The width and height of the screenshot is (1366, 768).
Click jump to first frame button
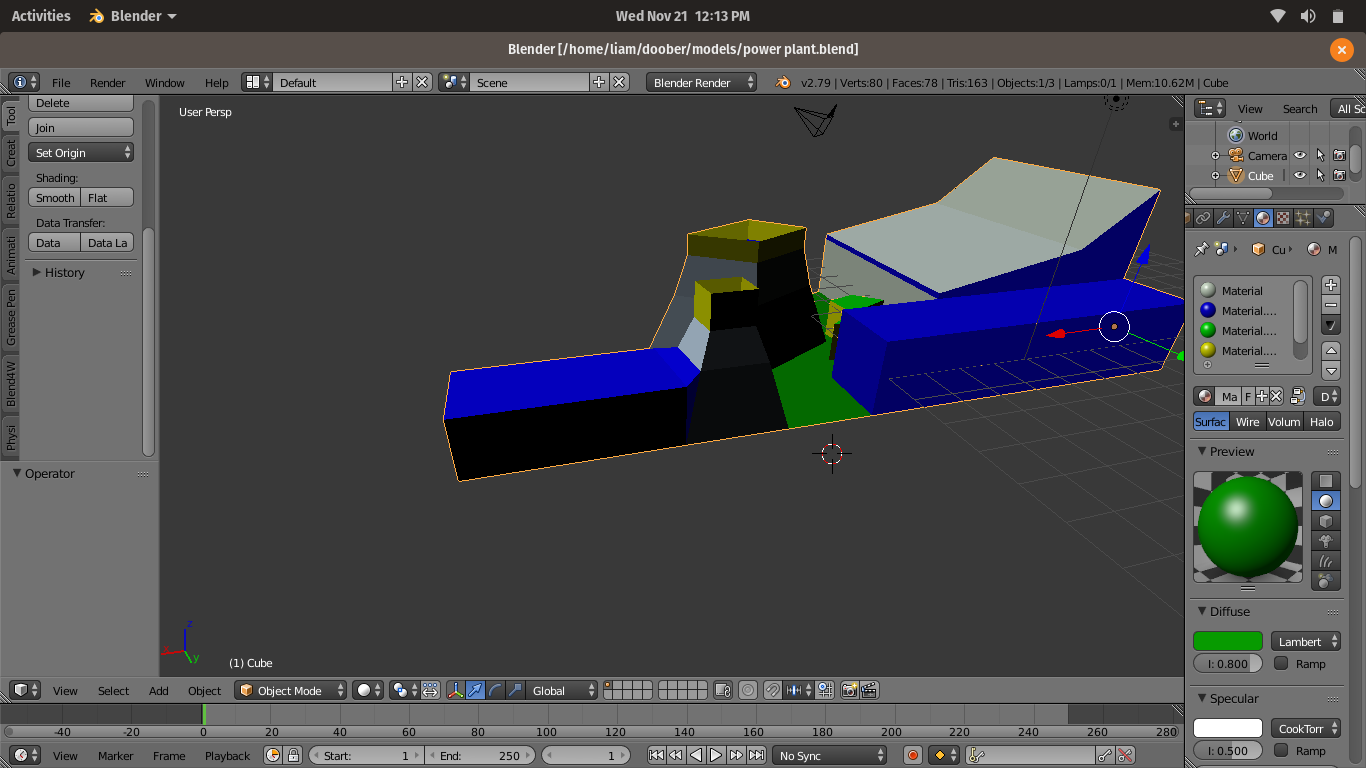[656, 755]
